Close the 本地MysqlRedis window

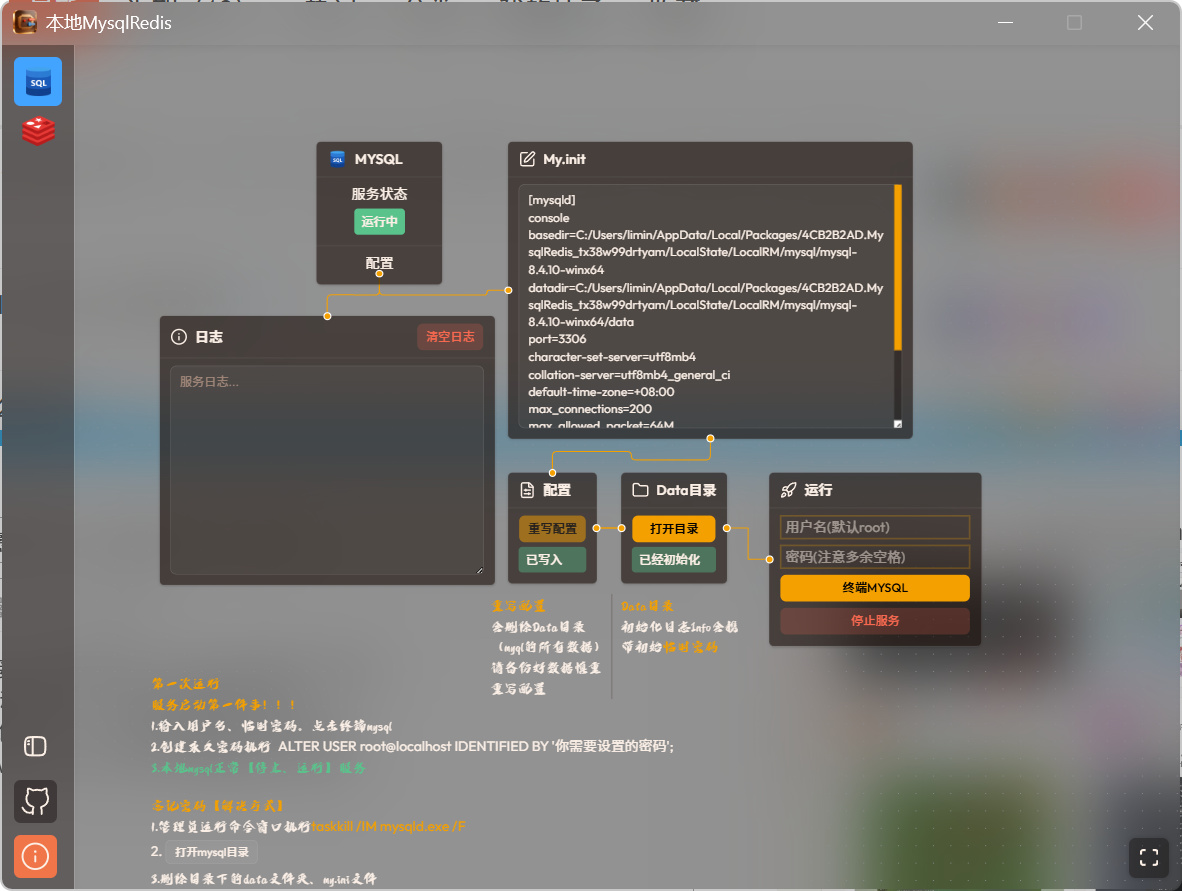click(x=1145, y=23)
